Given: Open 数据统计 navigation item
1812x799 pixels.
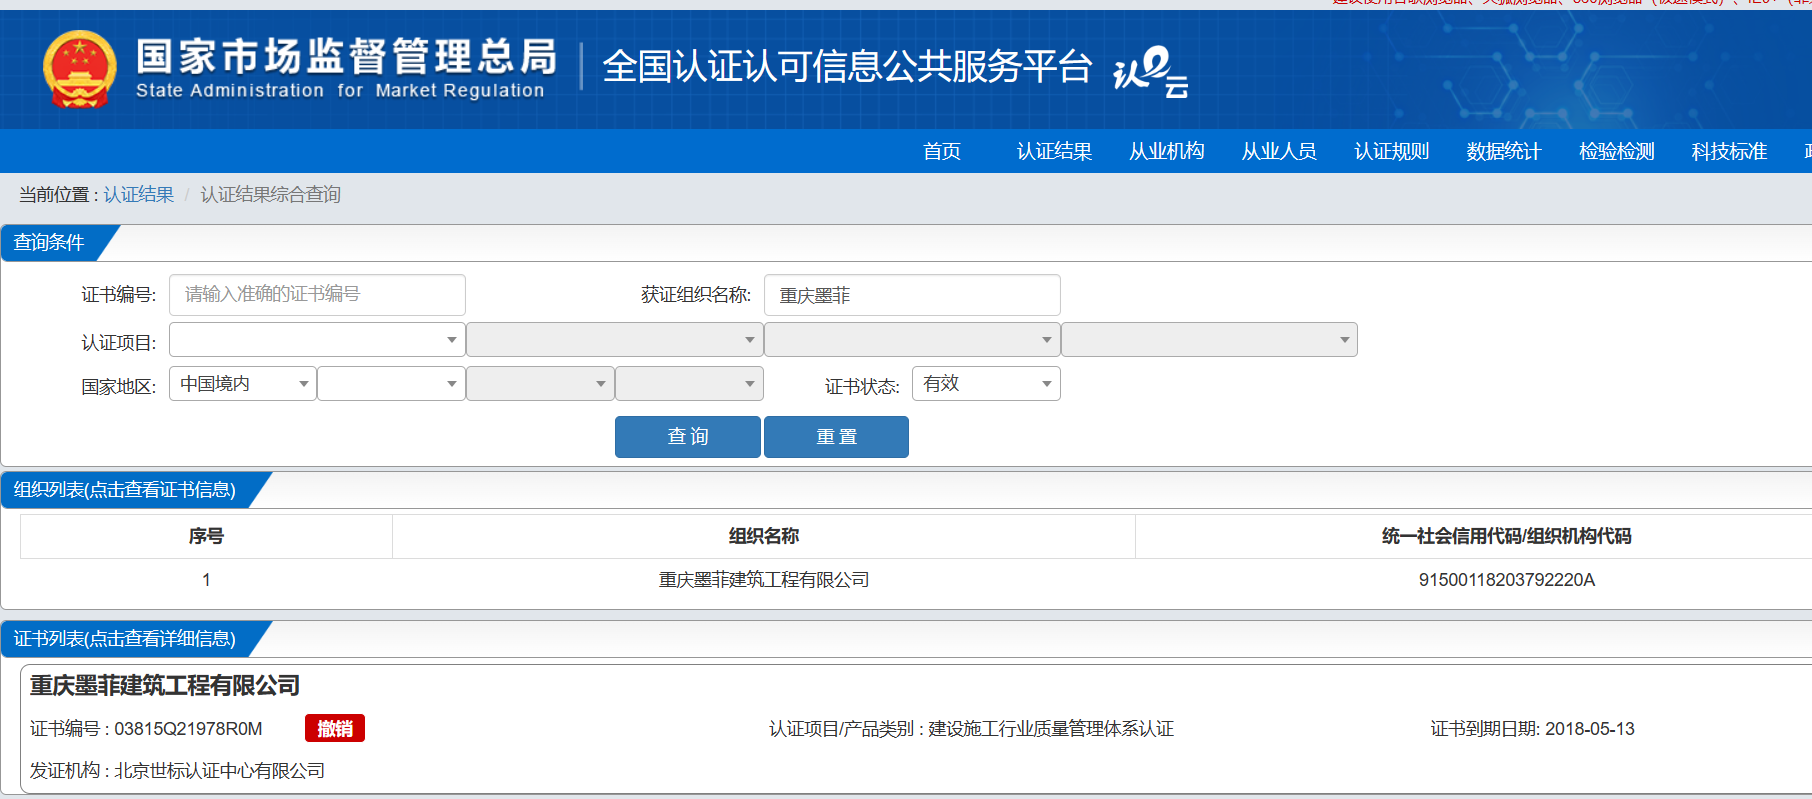Looking at the screenshot, I should coord(1504,151).
